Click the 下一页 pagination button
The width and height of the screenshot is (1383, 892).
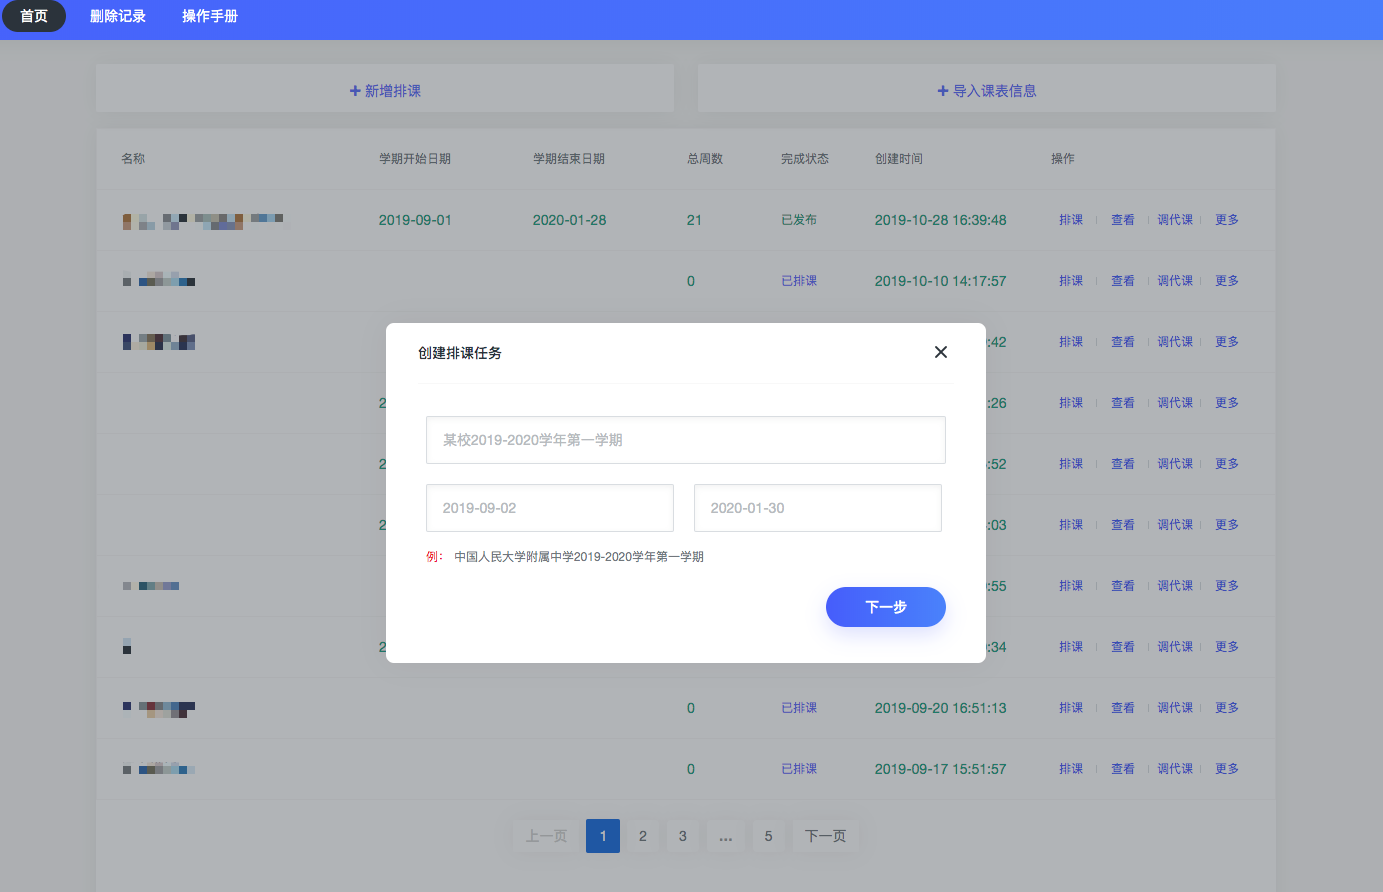826,836
